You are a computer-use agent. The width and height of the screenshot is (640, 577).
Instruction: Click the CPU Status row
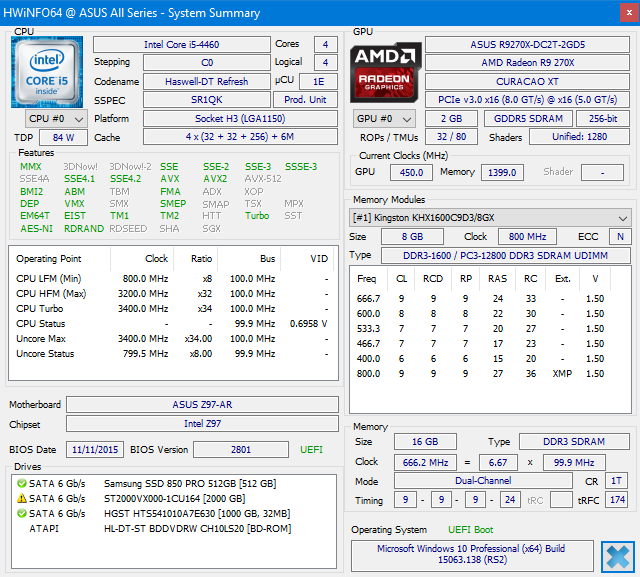[173, 324]
